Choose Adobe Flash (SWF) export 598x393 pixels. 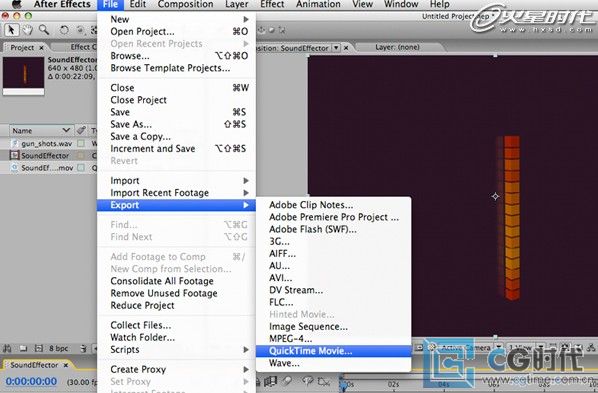pyautogui.click(x=334, y=229)
